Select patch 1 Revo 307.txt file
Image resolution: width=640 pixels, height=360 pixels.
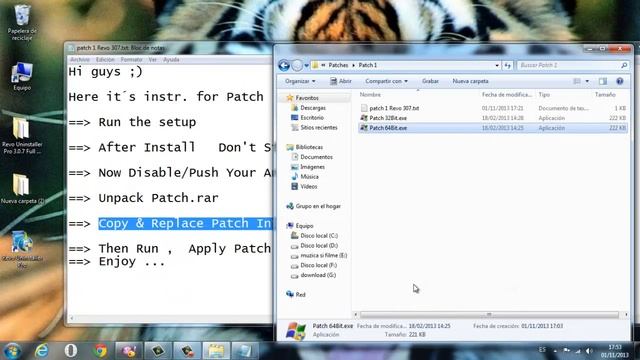394,108
